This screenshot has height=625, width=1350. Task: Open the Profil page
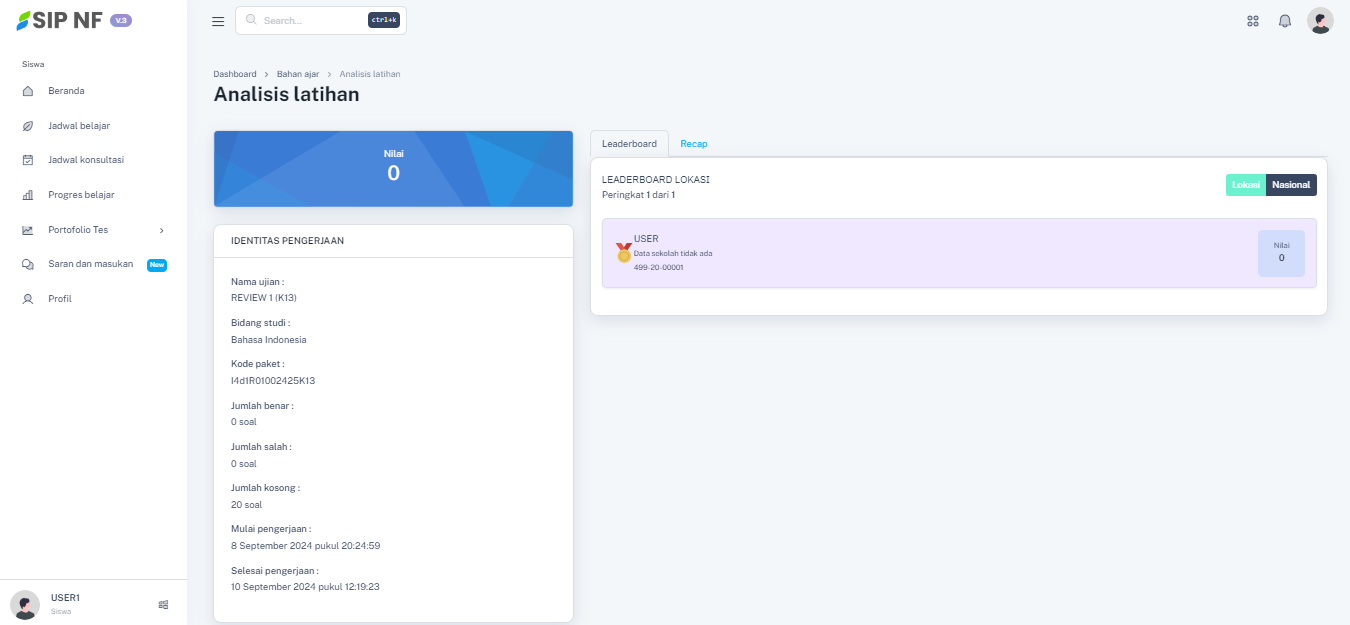click(60, 299)
